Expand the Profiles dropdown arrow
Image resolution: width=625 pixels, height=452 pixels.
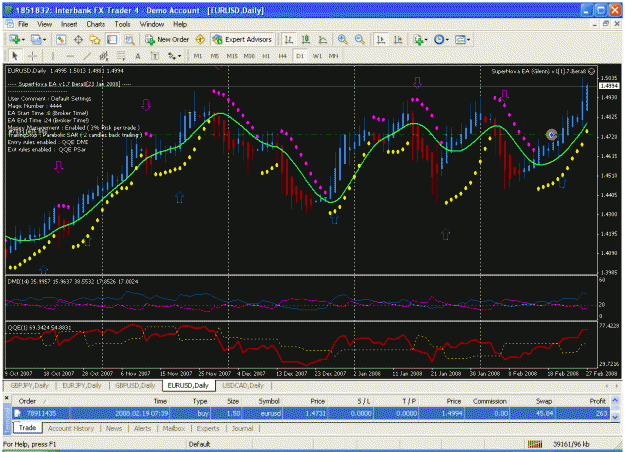(45, 39)
